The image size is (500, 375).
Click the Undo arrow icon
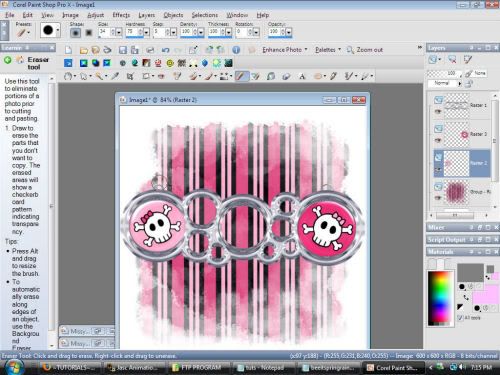[165, 50]
